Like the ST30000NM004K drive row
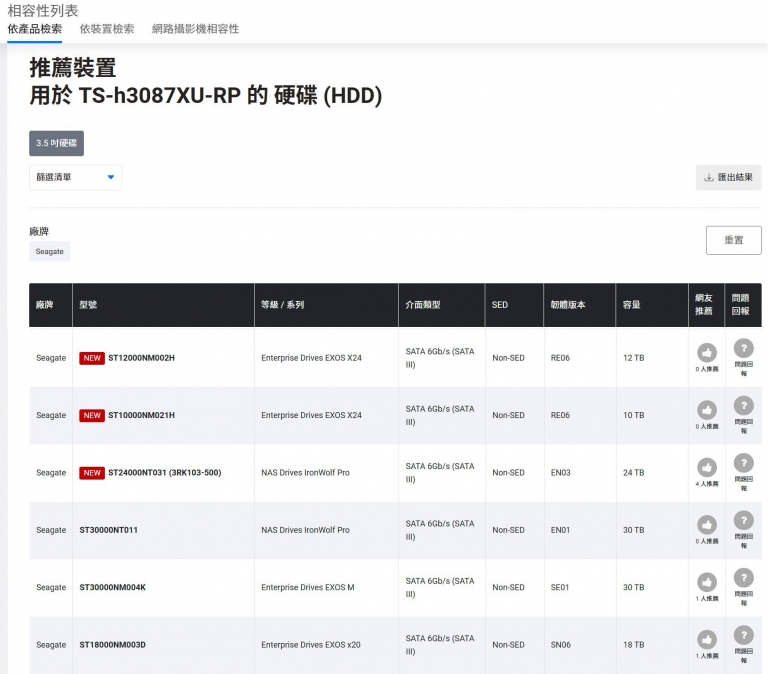768x674 pixels. [706, 582]
